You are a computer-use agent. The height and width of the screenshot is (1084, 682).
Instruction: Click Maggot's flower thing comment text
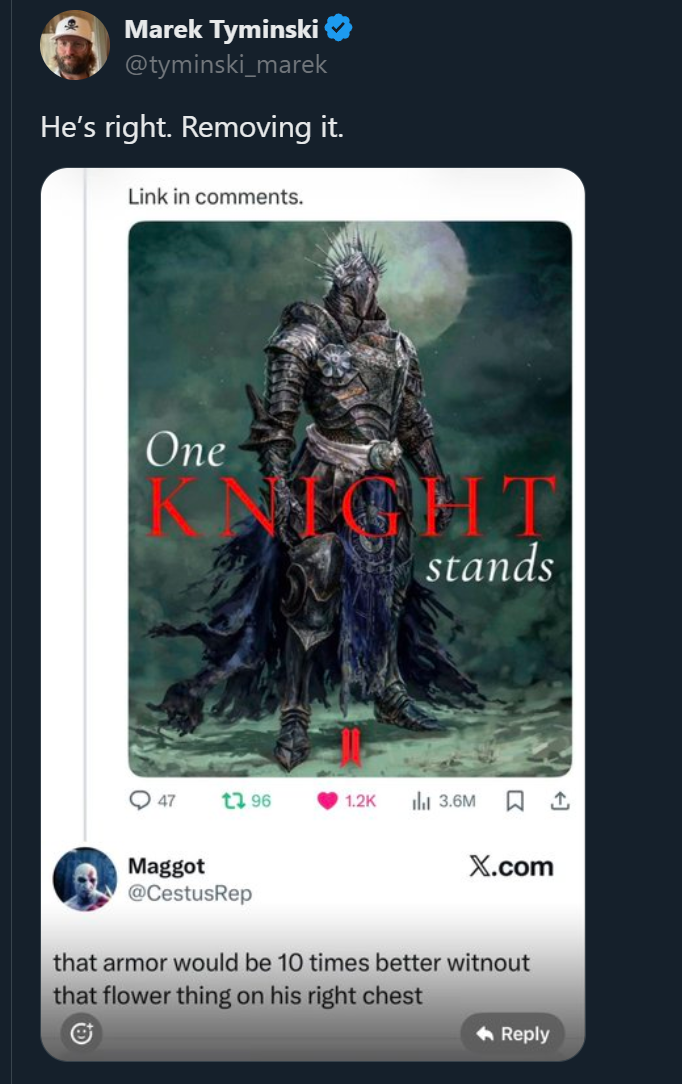click(x=292, y=978)
